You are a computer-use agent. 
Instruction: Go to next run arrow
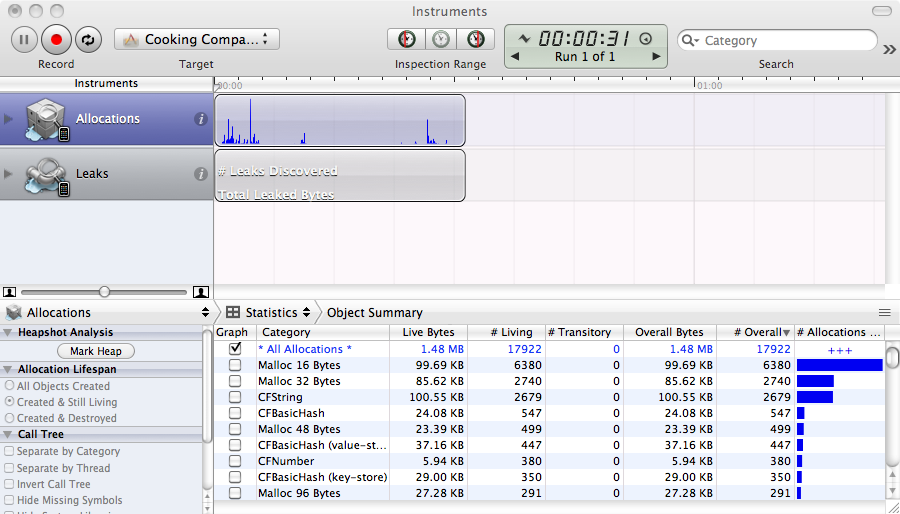656,57
